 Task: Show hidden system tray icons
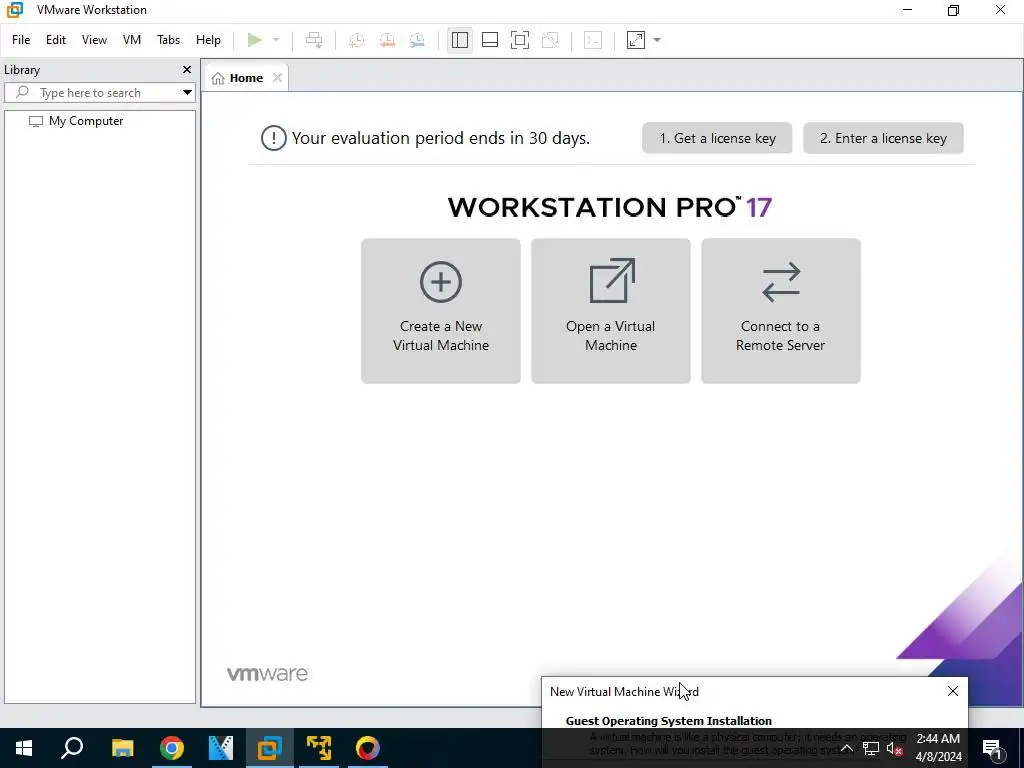tap(846, 748)
